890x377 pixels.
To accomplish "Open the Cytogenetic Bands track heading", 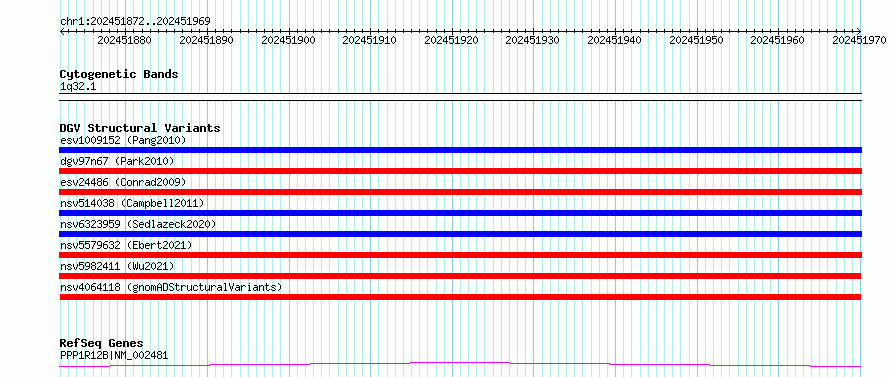I will [119, 74].
